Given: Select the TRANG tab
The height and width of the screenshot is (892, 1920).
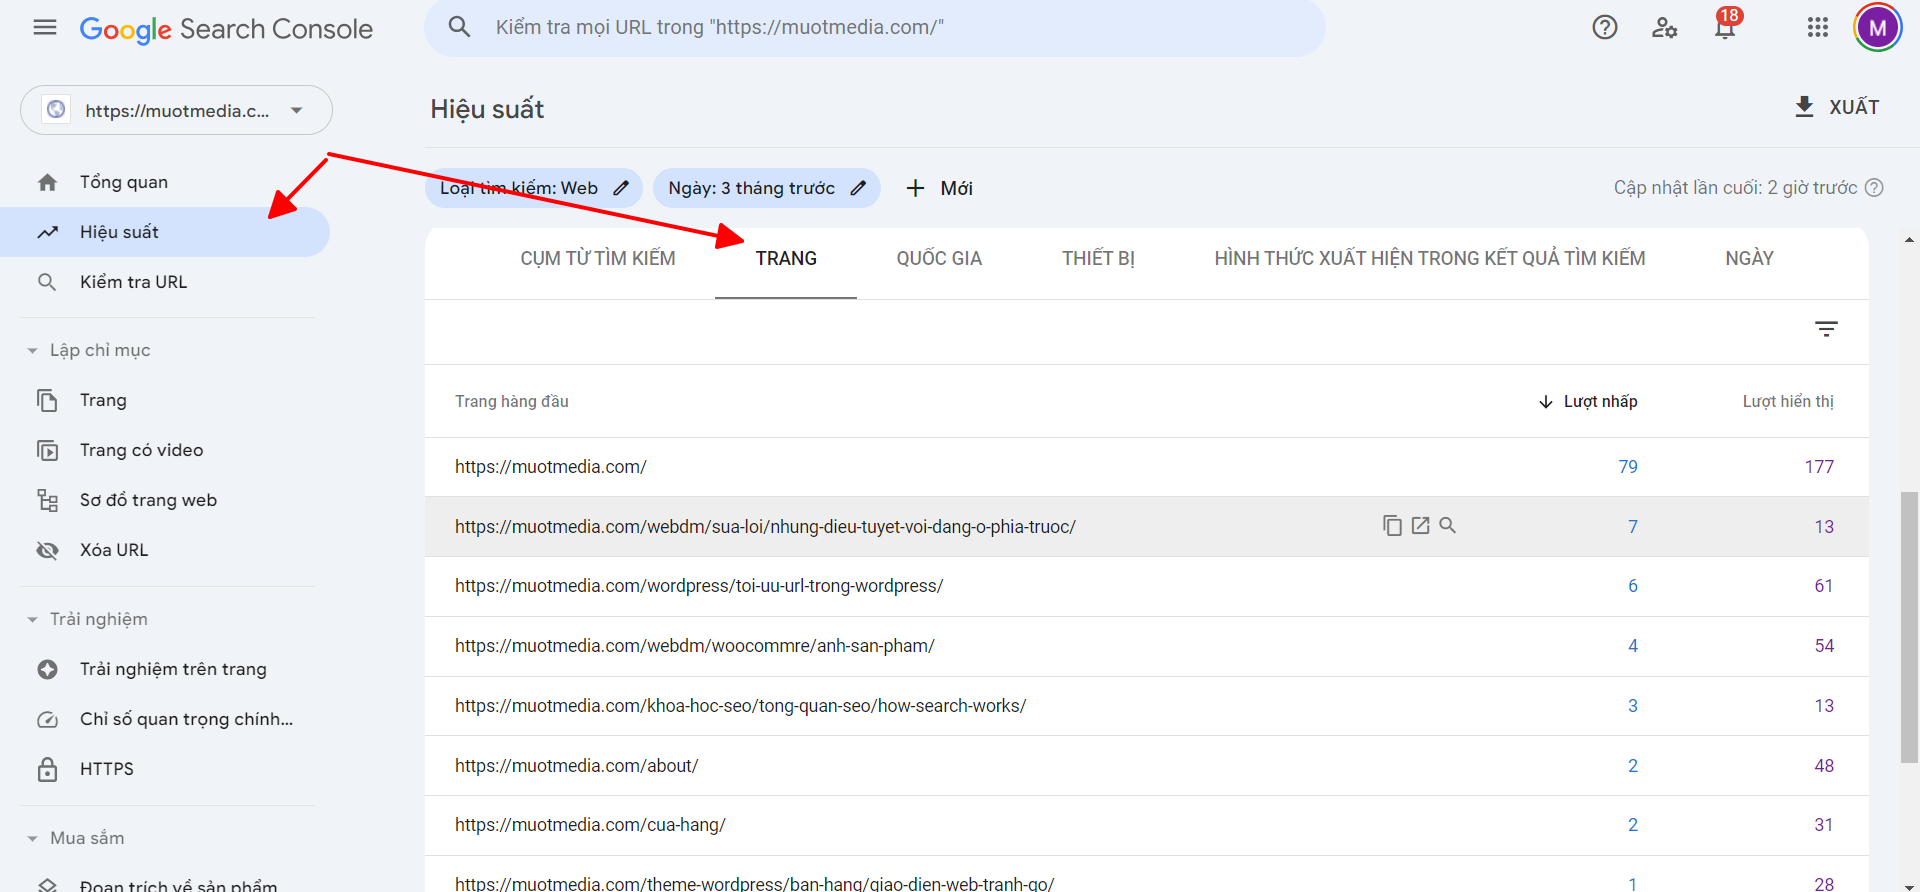Looking at the screenshot, I should coord(786,258).
